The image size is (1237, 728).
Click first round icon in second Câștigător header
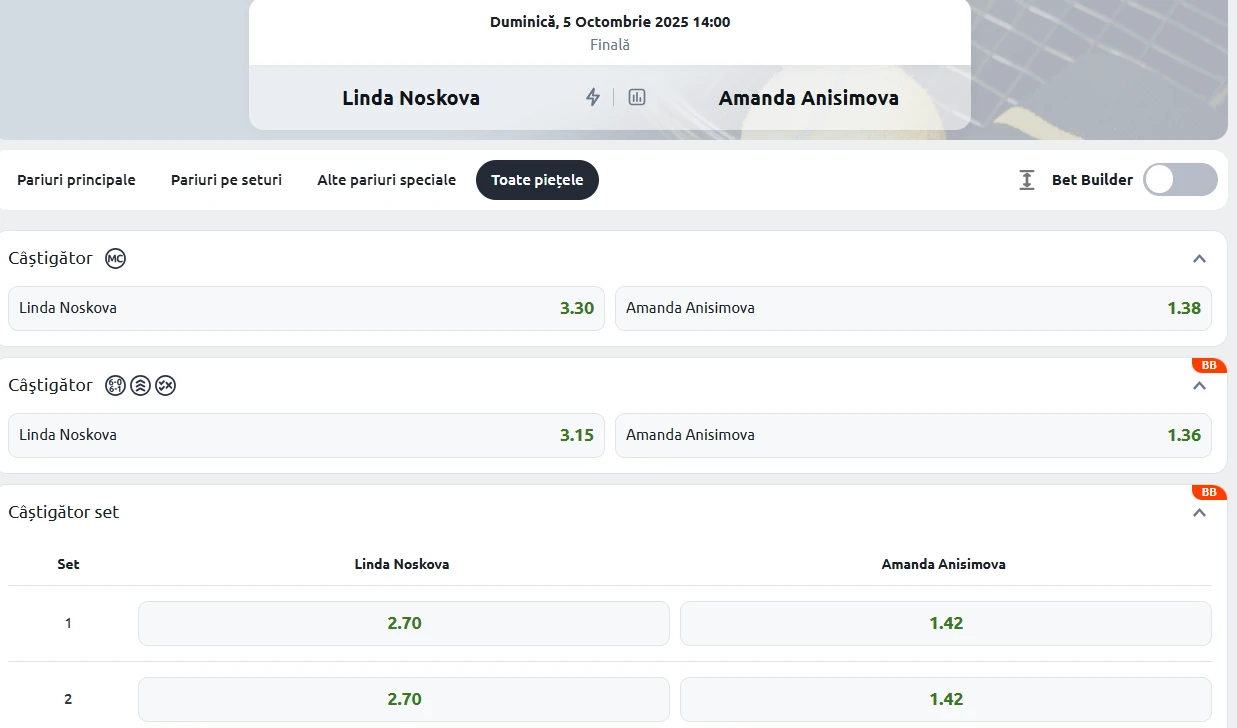click(116, 386)
